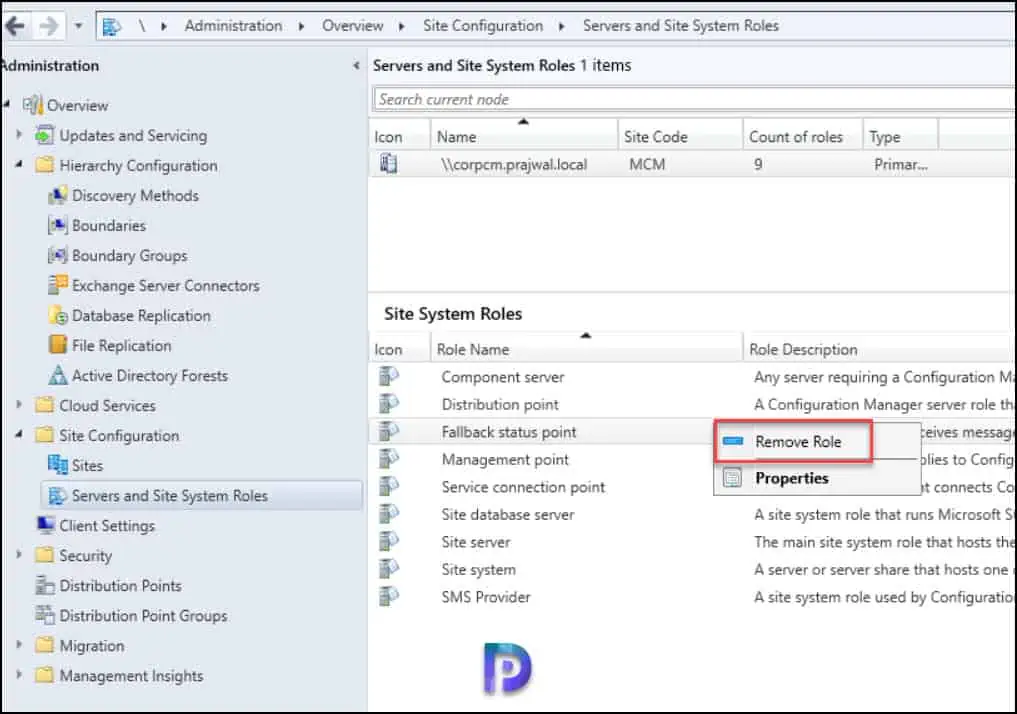Click the Distribution point role icon

[x=389, y=404]
